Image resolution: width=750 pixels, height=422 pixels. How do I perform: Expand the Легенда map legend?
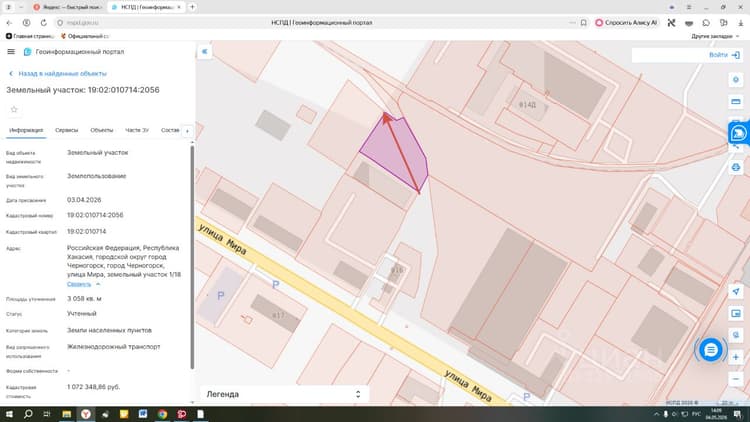(x=285, y=394)
